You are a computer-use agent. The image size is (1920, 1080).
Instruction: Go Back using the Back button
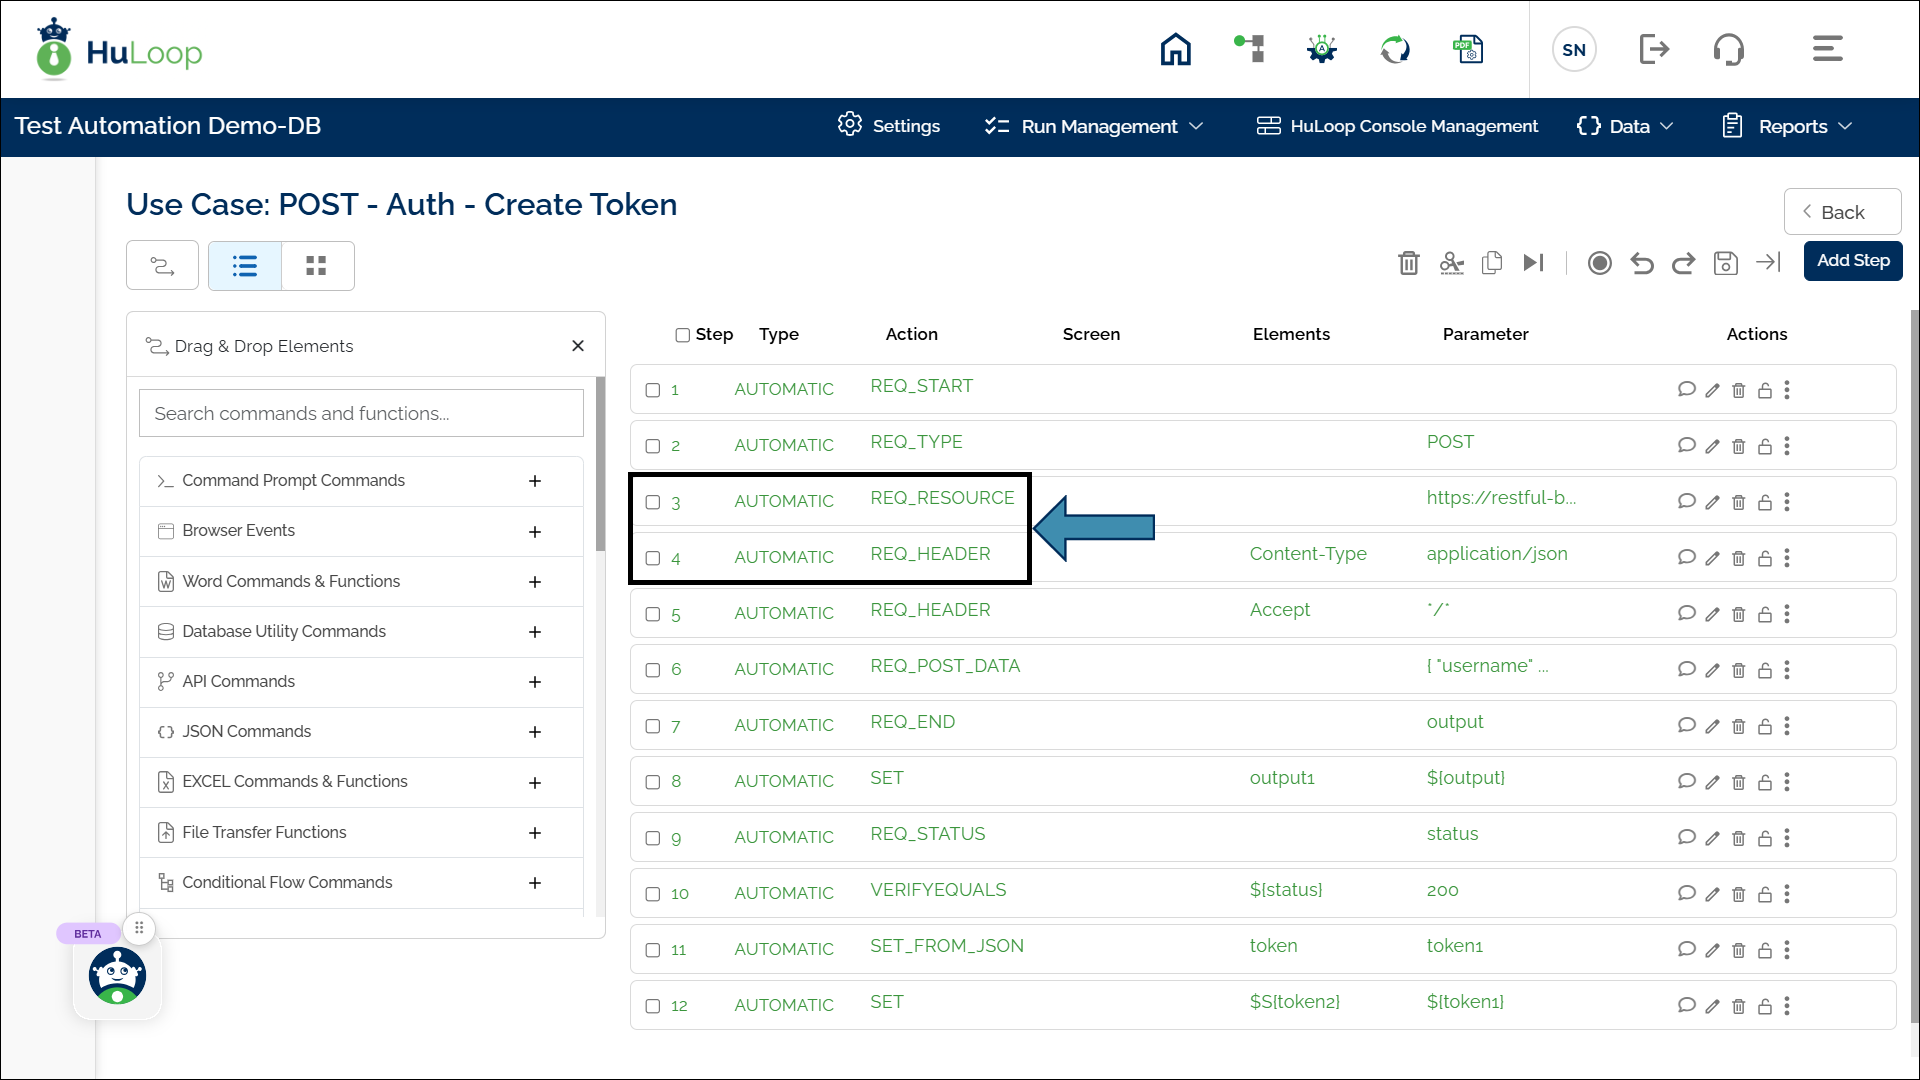click(1841, 212)
